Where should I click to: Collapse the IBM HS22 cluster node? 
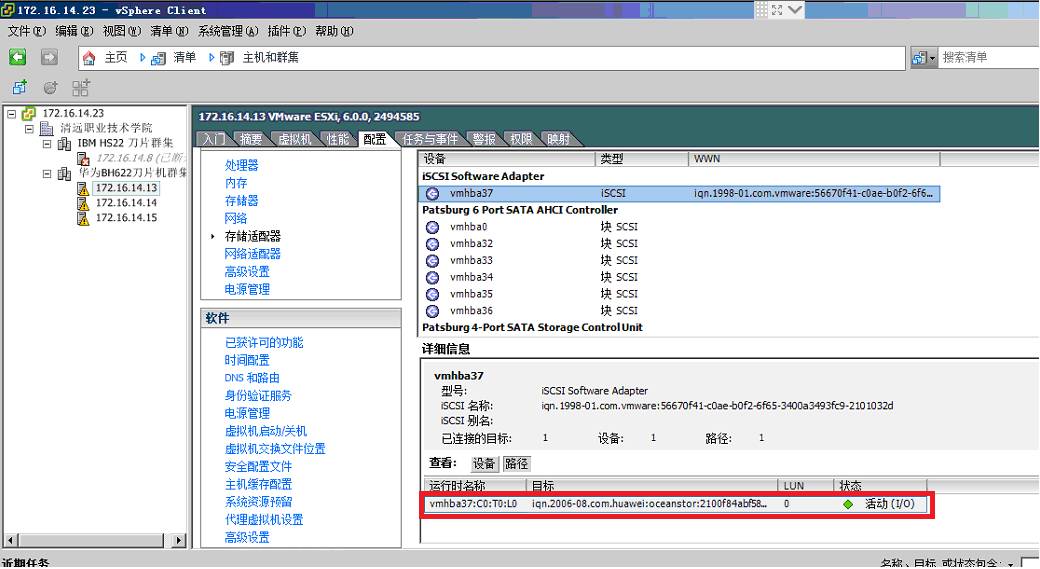pos(47,143)
